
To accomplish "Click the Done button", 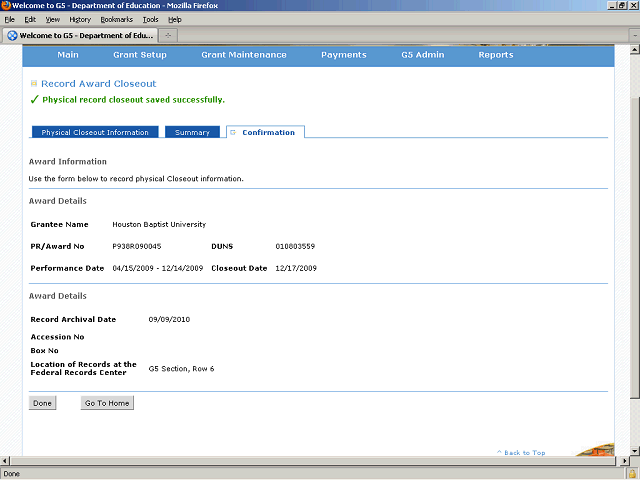I will pos(42,403).
